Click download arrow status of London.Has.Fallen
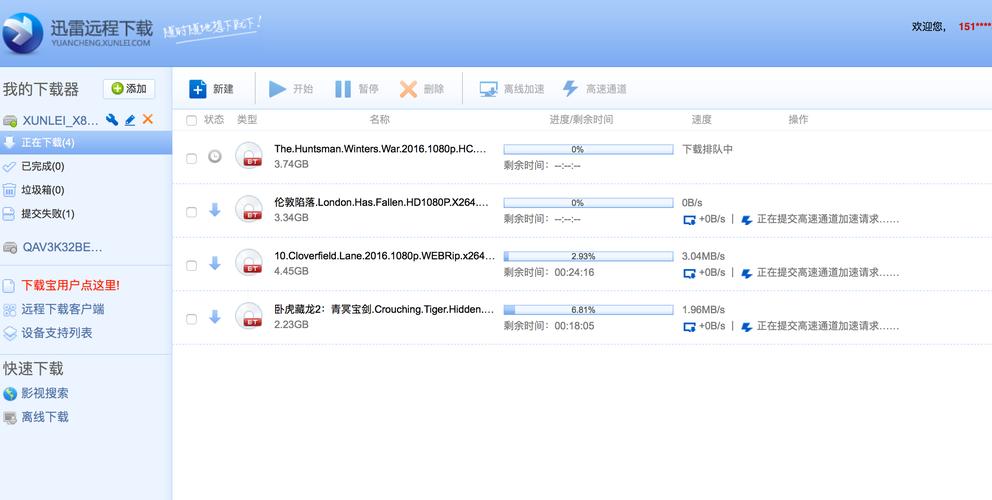Viewport: 992px width, 500px height. tap(215, 210)
